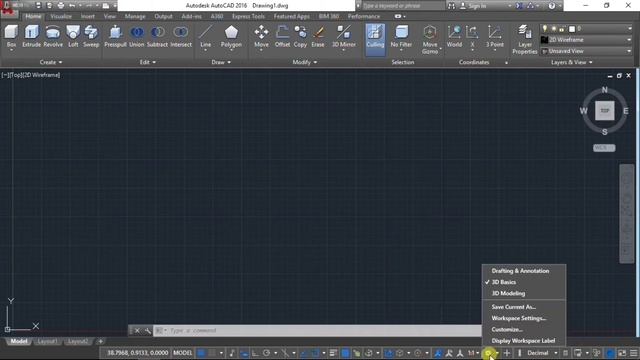The height and width of the screenshot is (360, 640).
Task: Activate the Move tool
Action: pyautogui.click(x=261, y=37)
